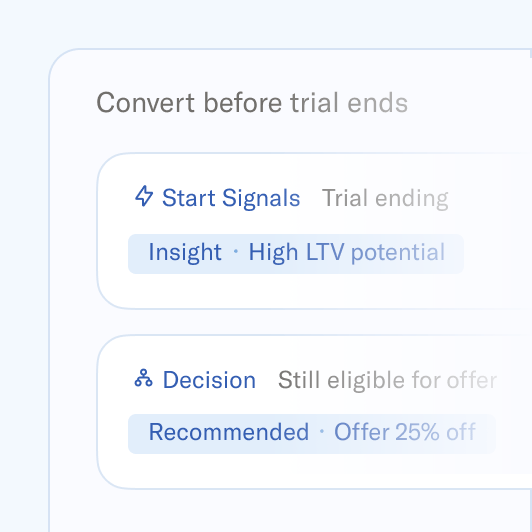
Task: Click the "Still eligible for offer" text
Action: 387,380
